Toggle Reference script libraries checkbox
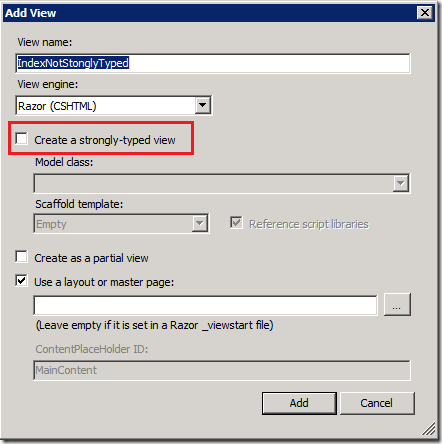 tap(236, 223)
